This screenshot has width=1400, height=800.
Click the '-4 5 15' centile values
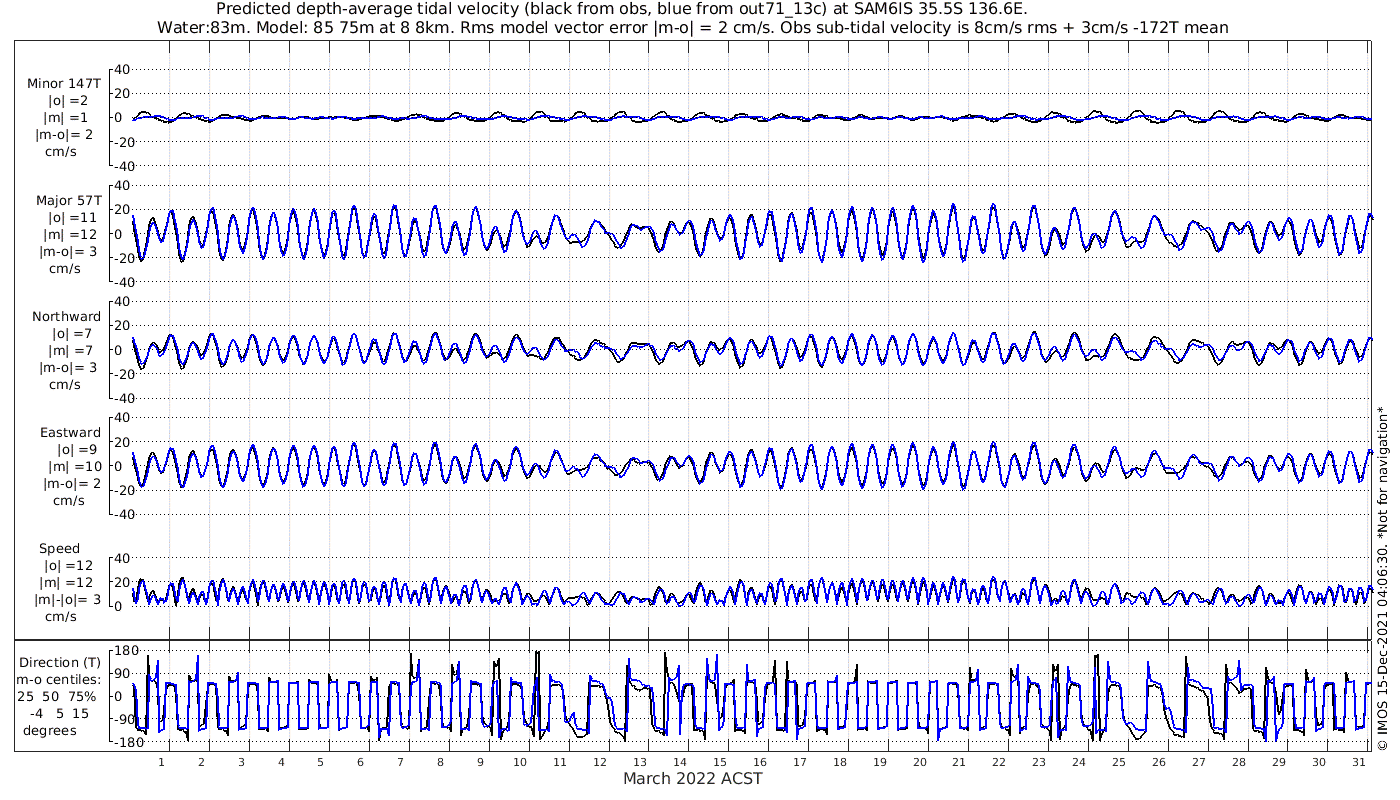tap(59, 713)
